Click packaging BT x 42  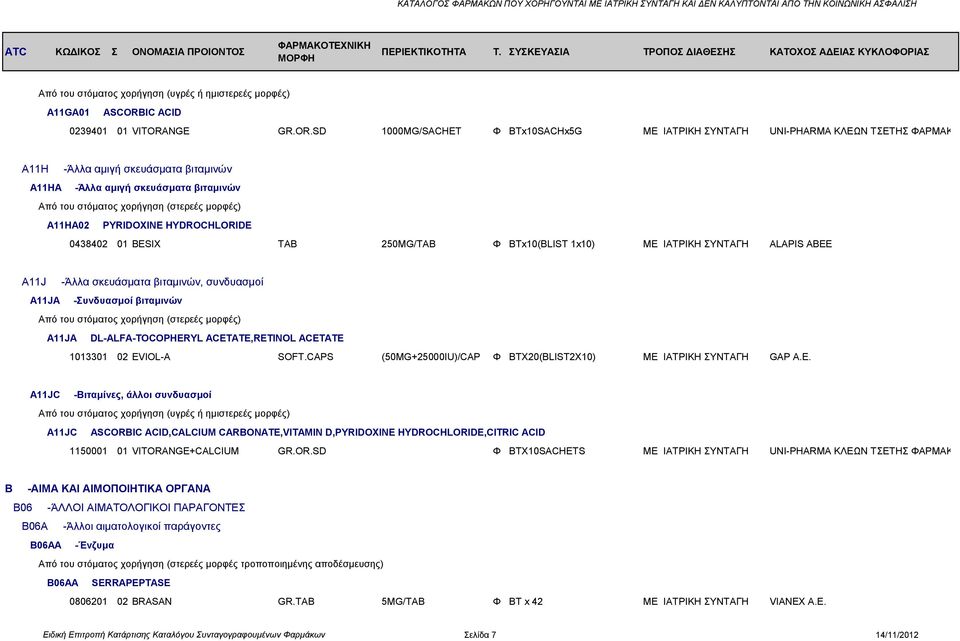pyautogui.click(x=526, y=602)
